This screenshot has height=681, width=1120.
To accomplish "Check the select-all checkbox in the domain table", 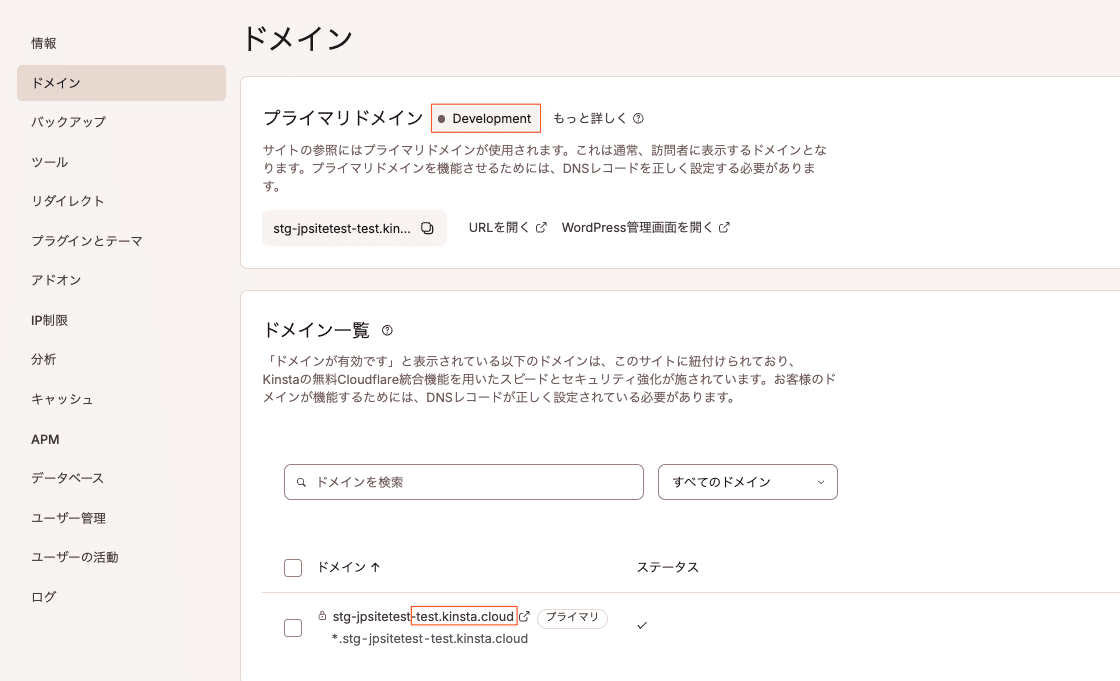I will click(x=293, y=567).
